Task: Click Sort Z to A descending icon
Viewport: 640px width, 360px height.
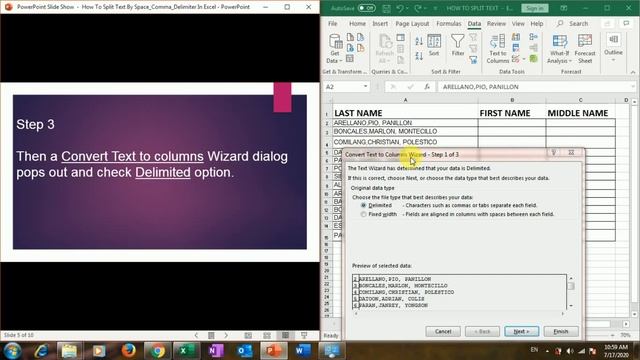Action: [419, 56]
